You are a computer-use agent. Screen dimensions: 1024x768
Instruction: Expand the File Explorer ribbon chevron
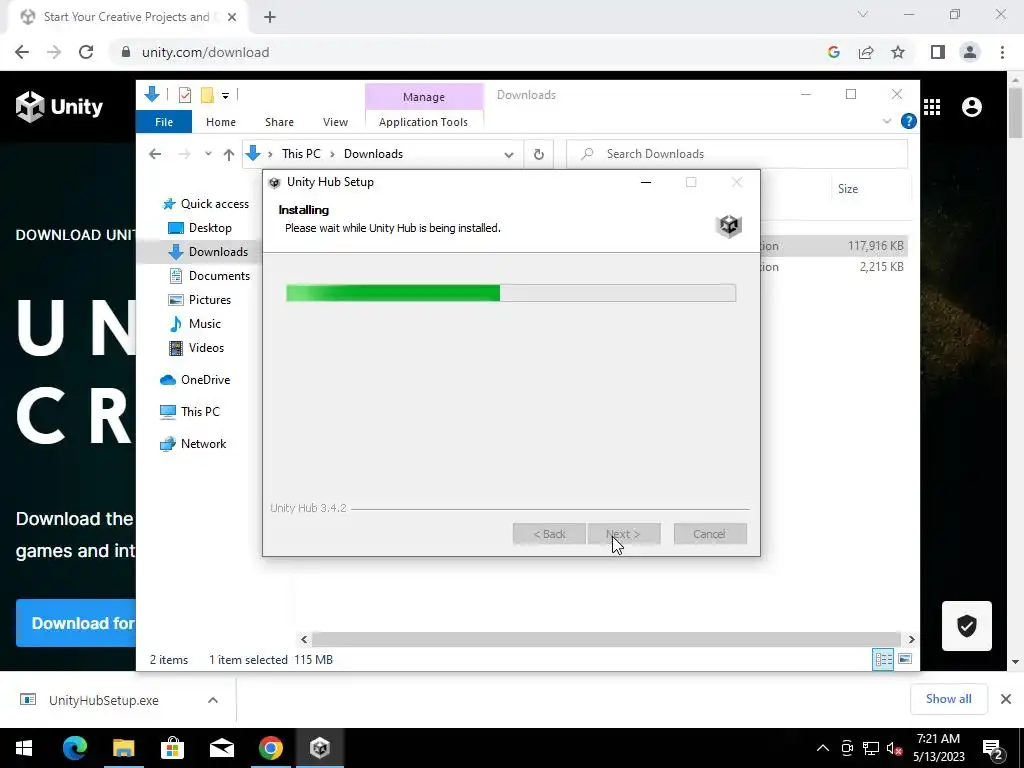tap(886, 121)
